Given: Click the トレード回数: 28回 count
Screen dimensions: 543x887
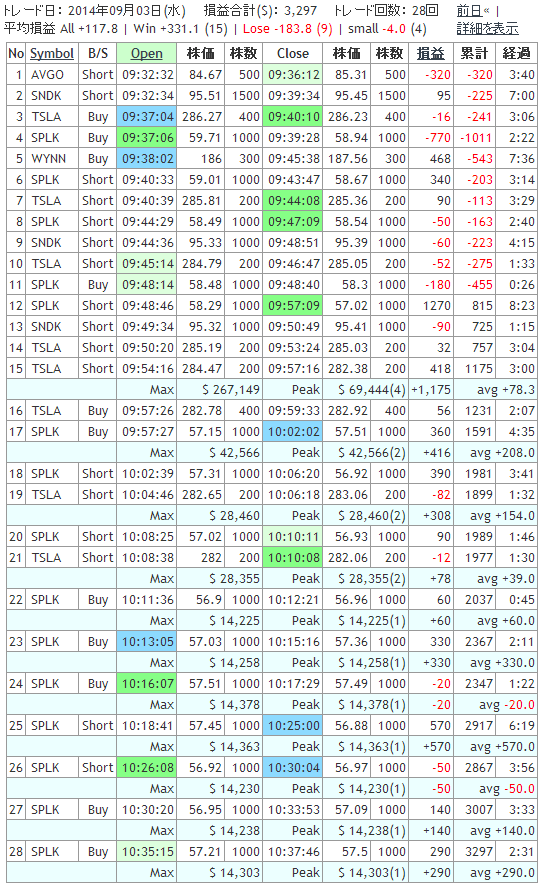Looking at the screenshot, I should (x=386, y=11).
